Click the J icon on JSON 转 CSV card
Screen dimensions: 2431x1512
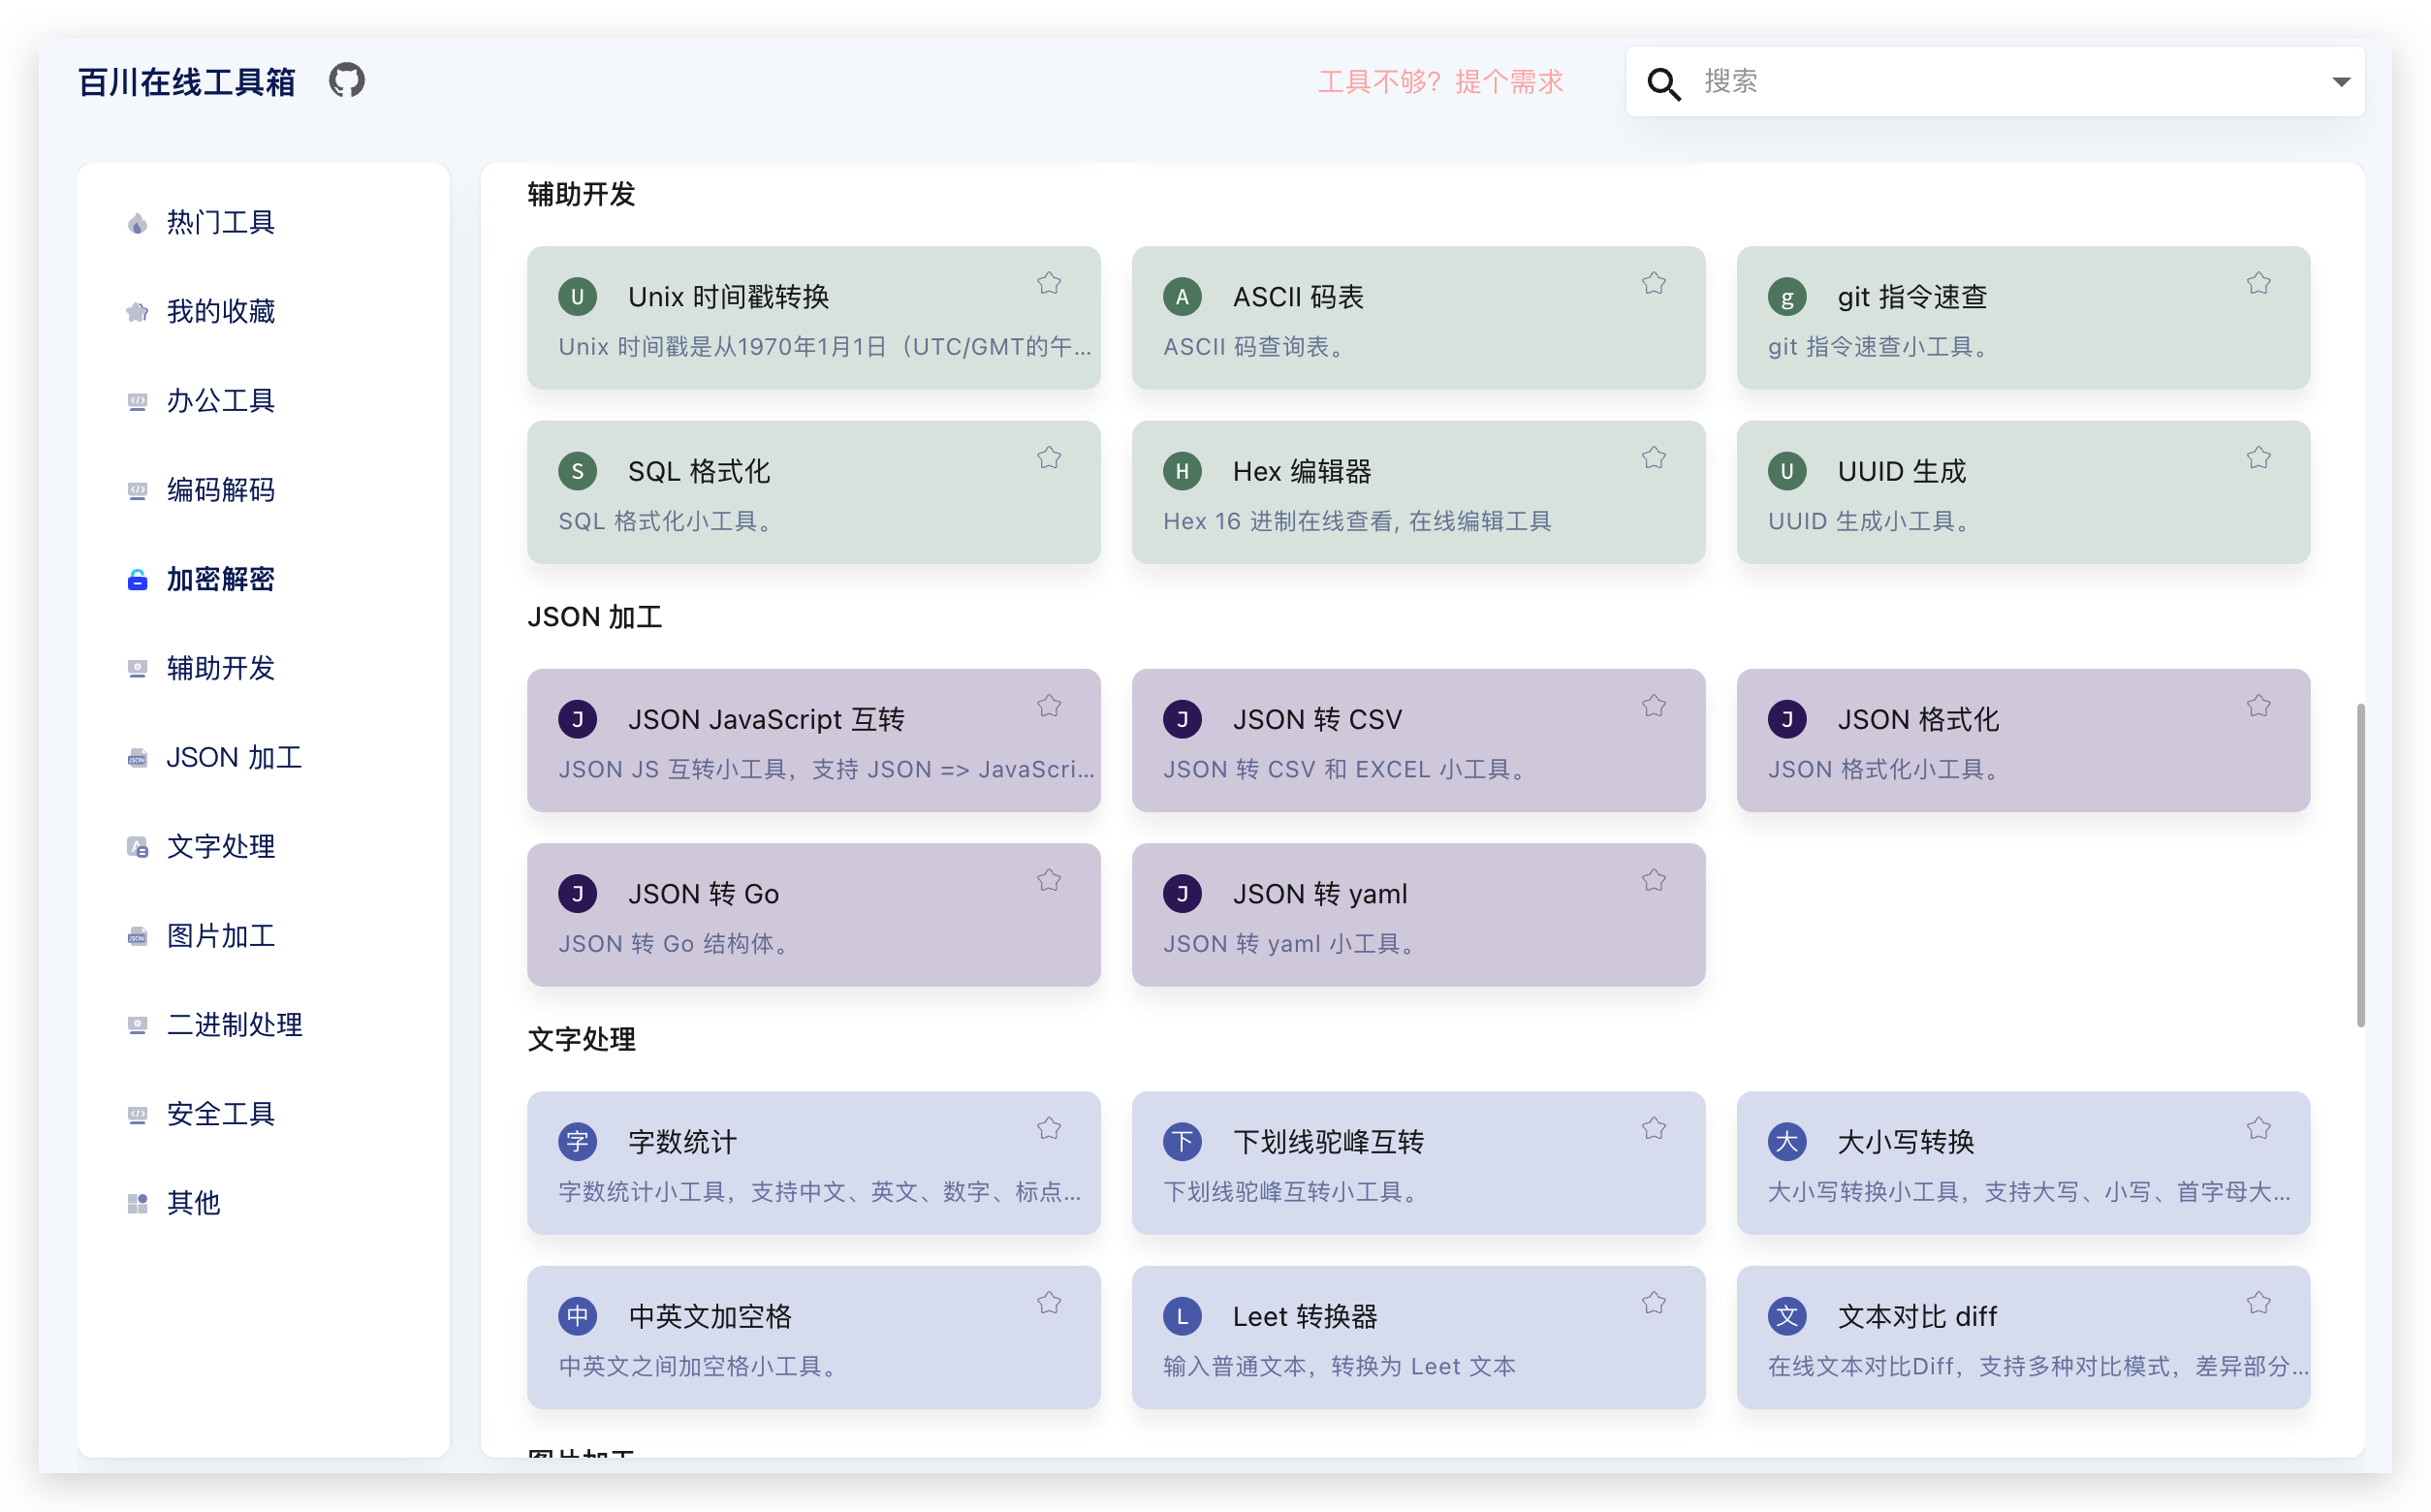(1182, 718)
